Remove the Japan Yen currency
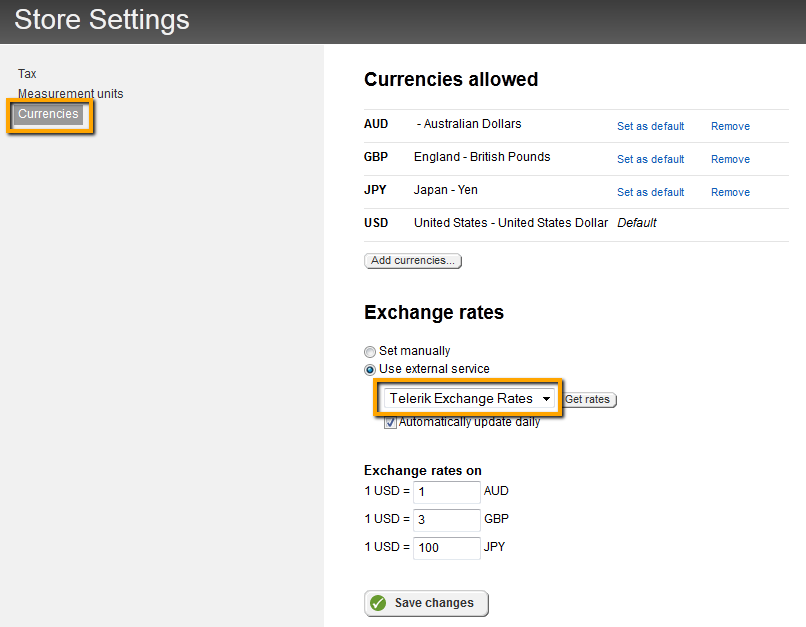 (x=730, y=192)
